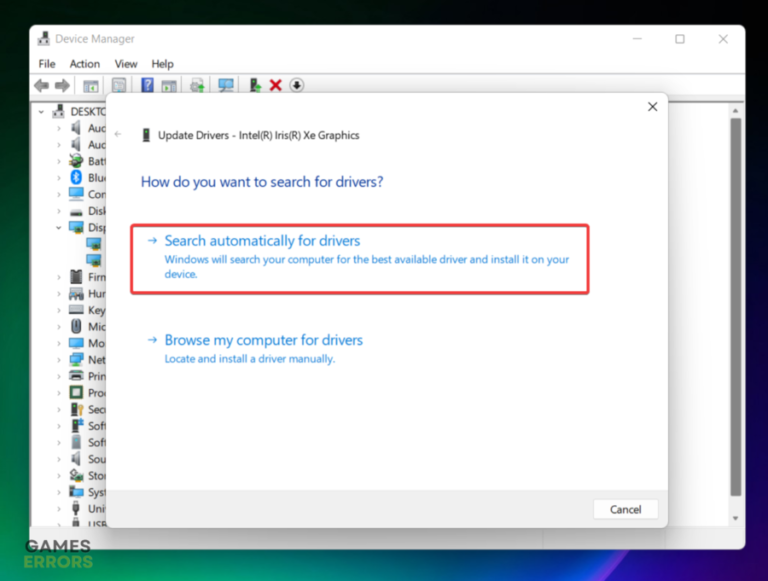Screen dimensions: 768x581
Task: Choose Search automatically for drivers
Action: tap(262, 241)
